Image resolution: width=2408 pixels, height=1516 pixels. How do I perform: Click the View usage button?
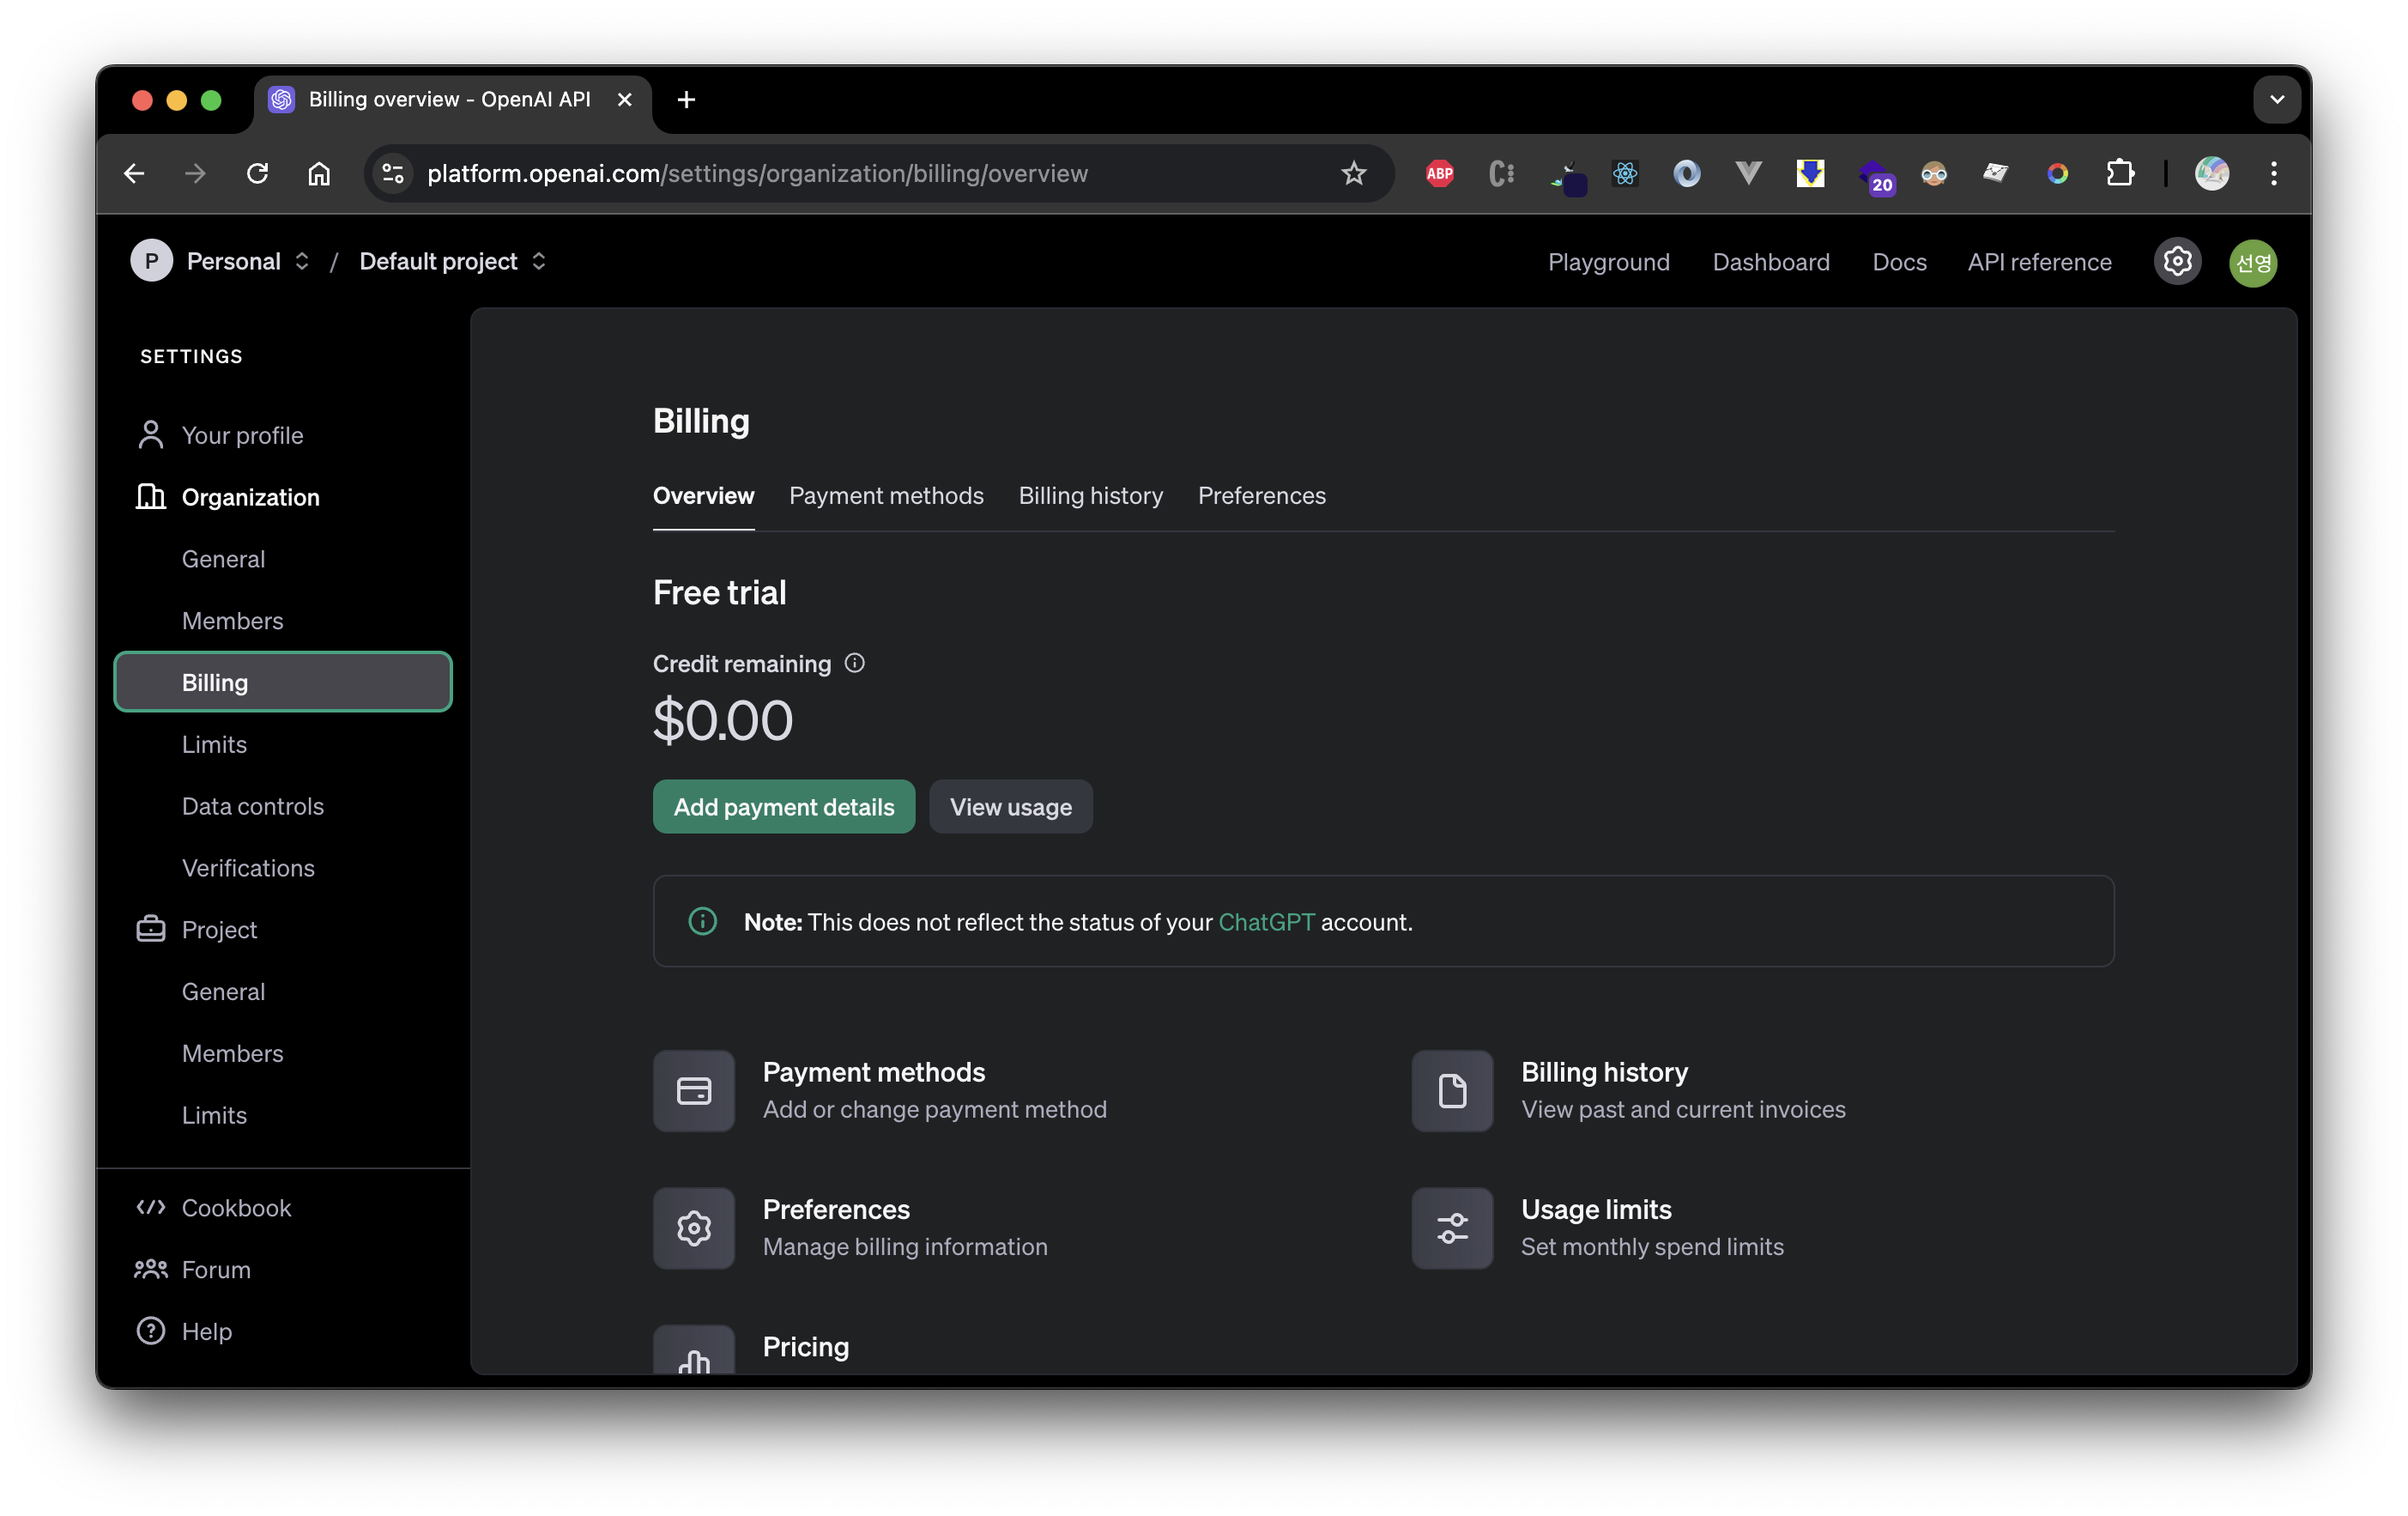pyautogui.click(x=1010, y=806)
